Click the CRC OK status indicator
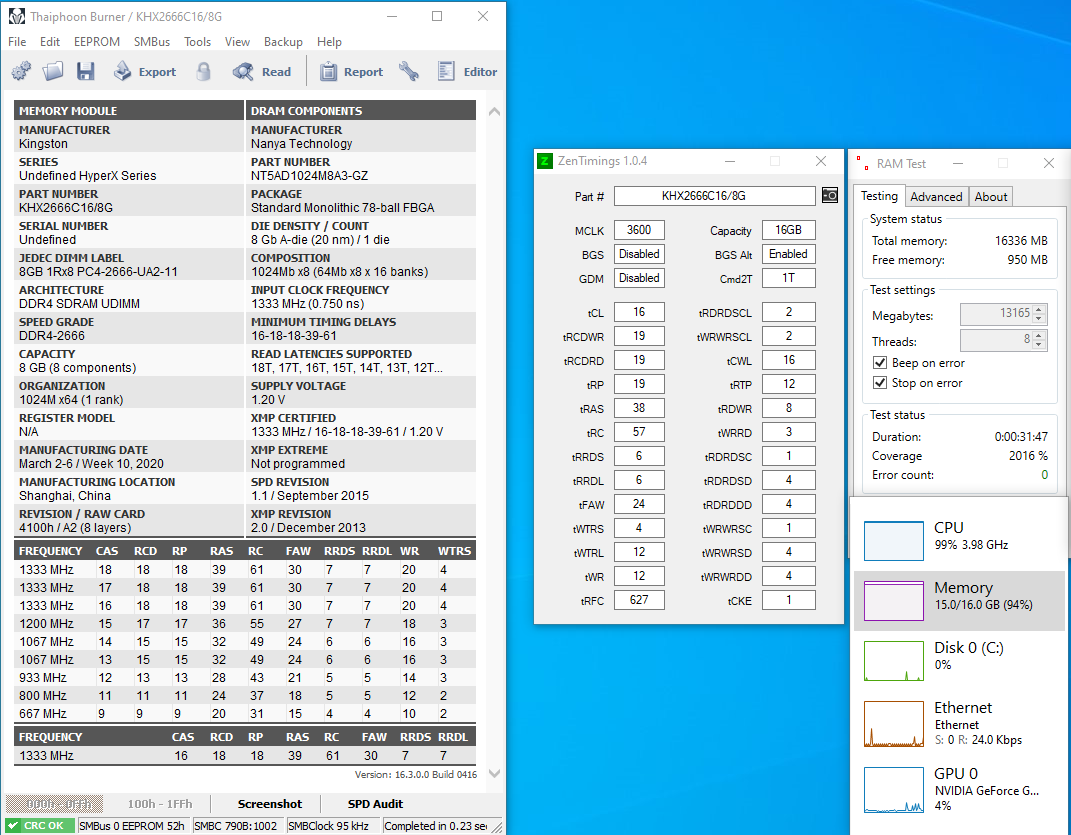This screenshot has width=1071, height=835. [40, 825]
